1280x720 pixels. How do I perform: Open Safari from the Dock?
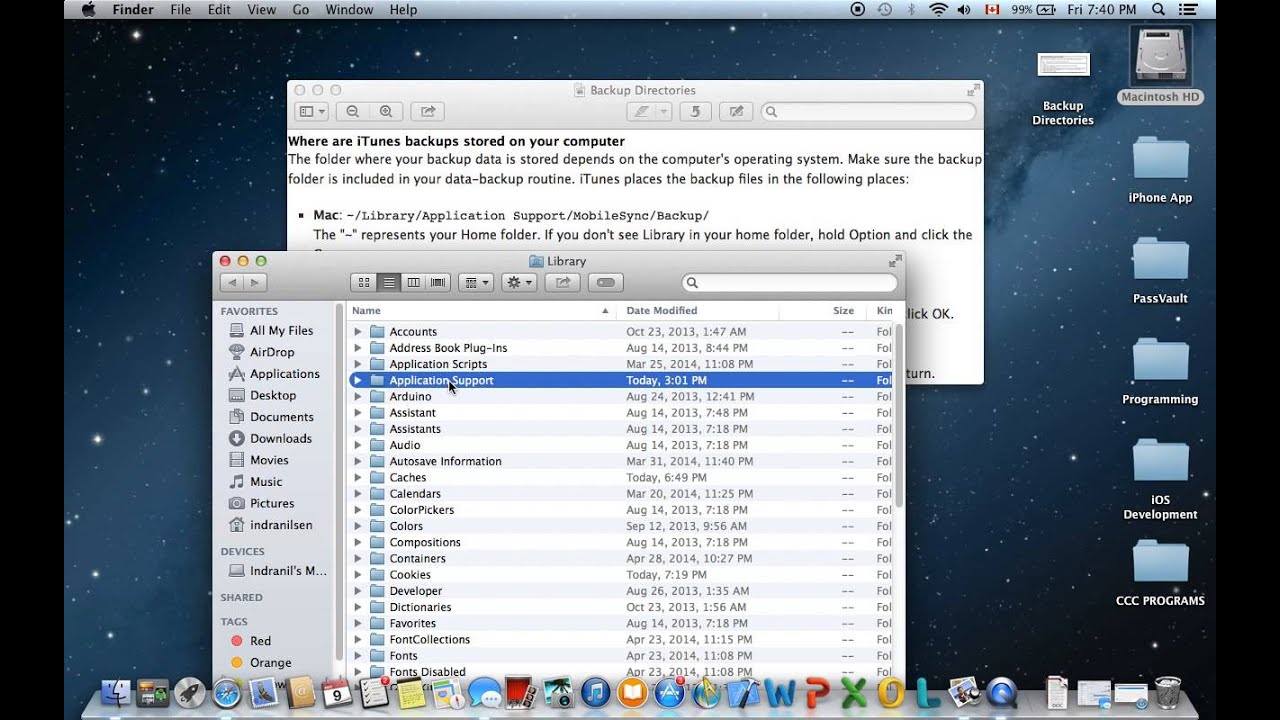point(227,692)
